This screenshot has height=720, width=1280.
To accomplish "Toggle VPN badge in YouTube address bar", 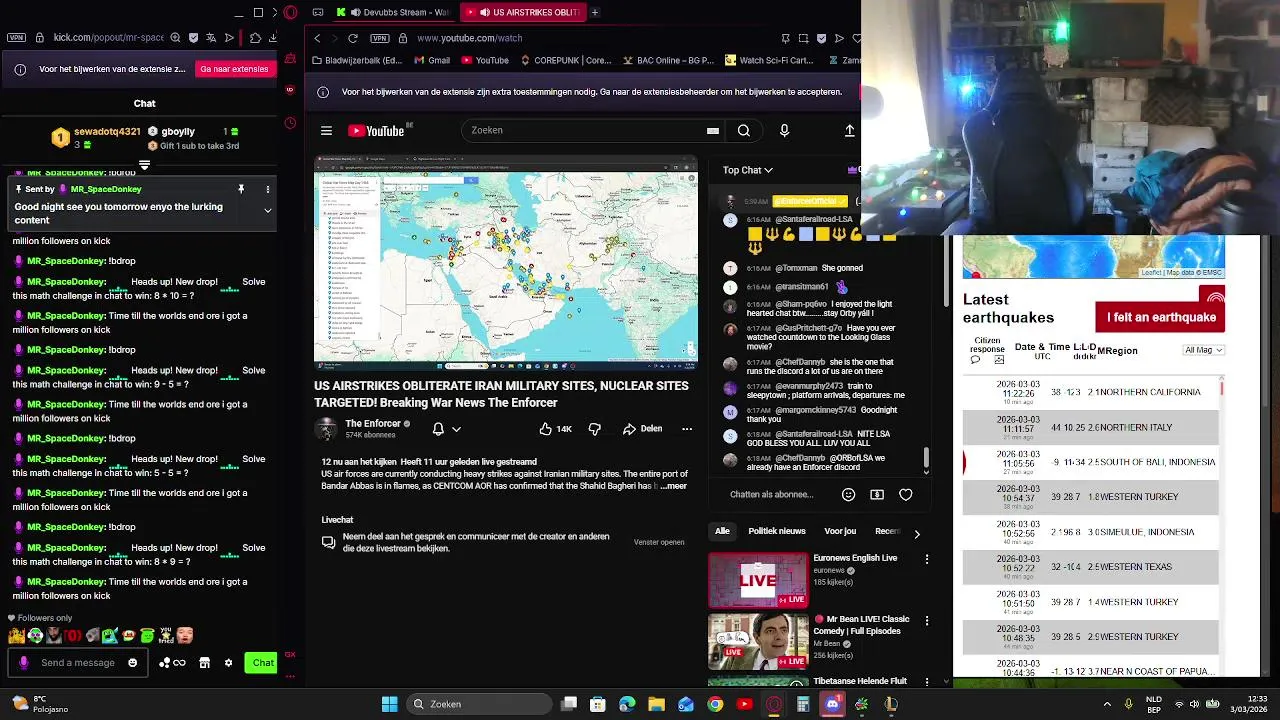I will (380, 38).
